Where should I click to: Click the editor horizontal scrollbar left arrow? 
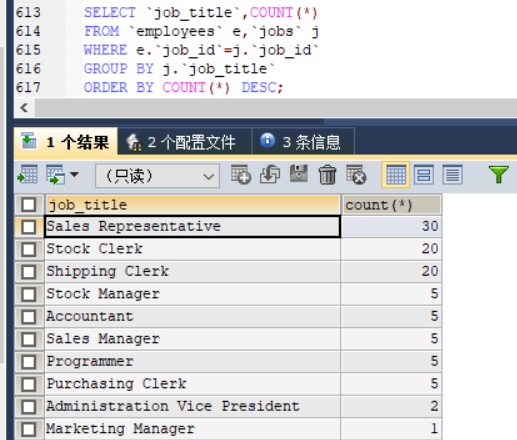tap(24, 108)
